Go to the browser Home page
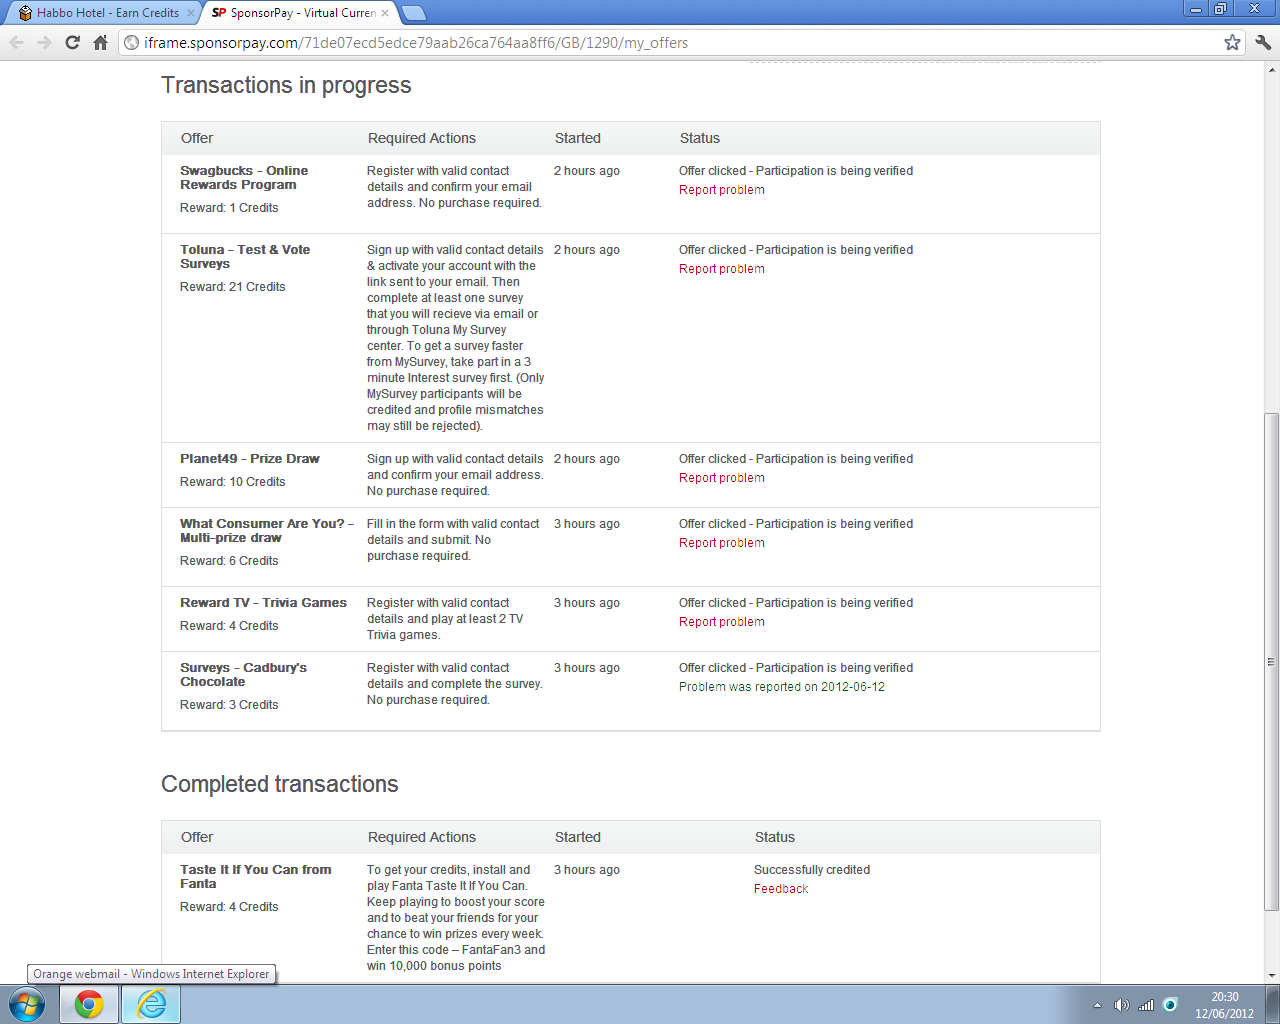Viewport: 1280px width, 1024px height. pos(100,42)
